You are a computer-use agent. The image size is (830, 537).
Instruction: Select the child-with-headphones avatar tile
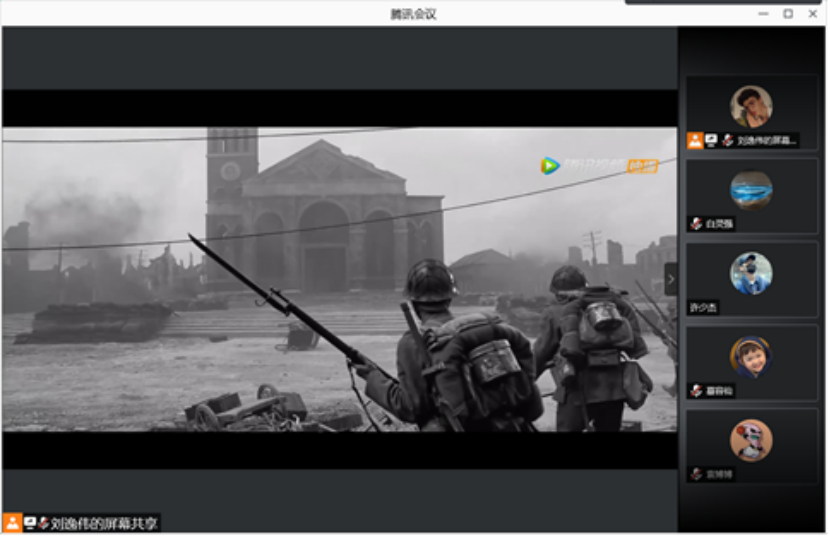(750, 356)
